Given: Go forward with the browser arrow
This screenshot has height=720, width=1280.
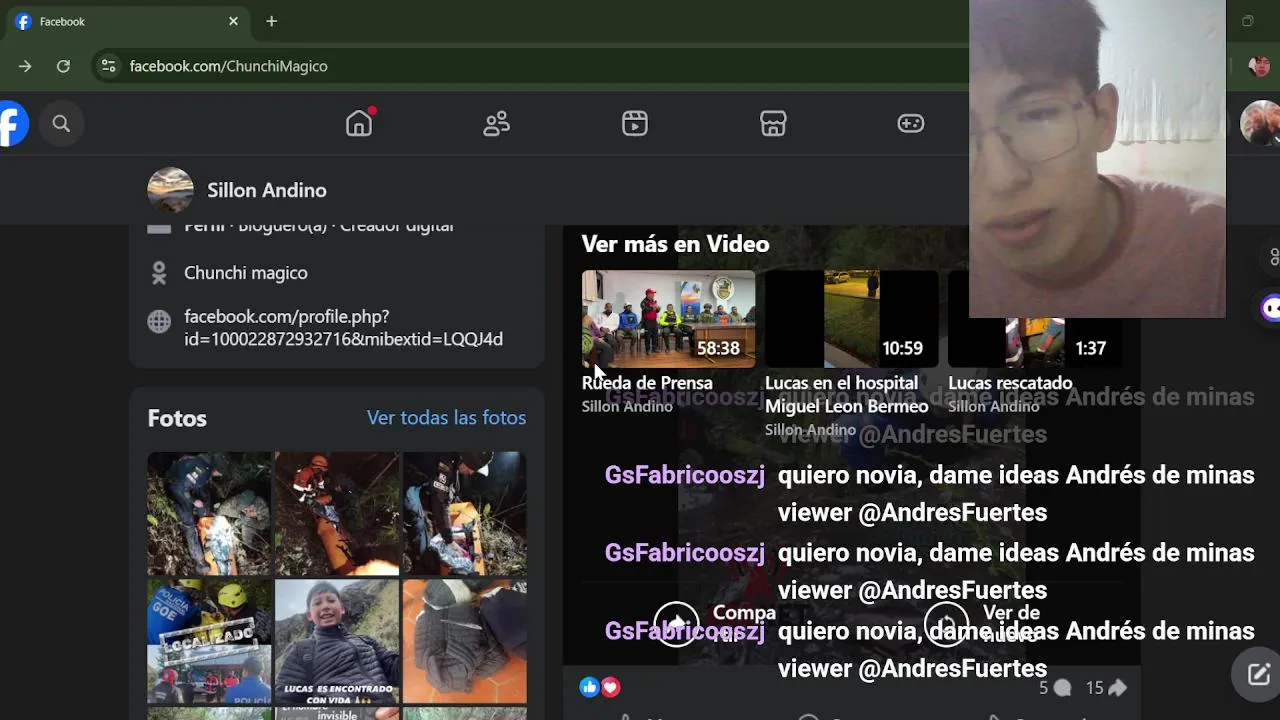Looking at the screenshot, I should 25,66.
